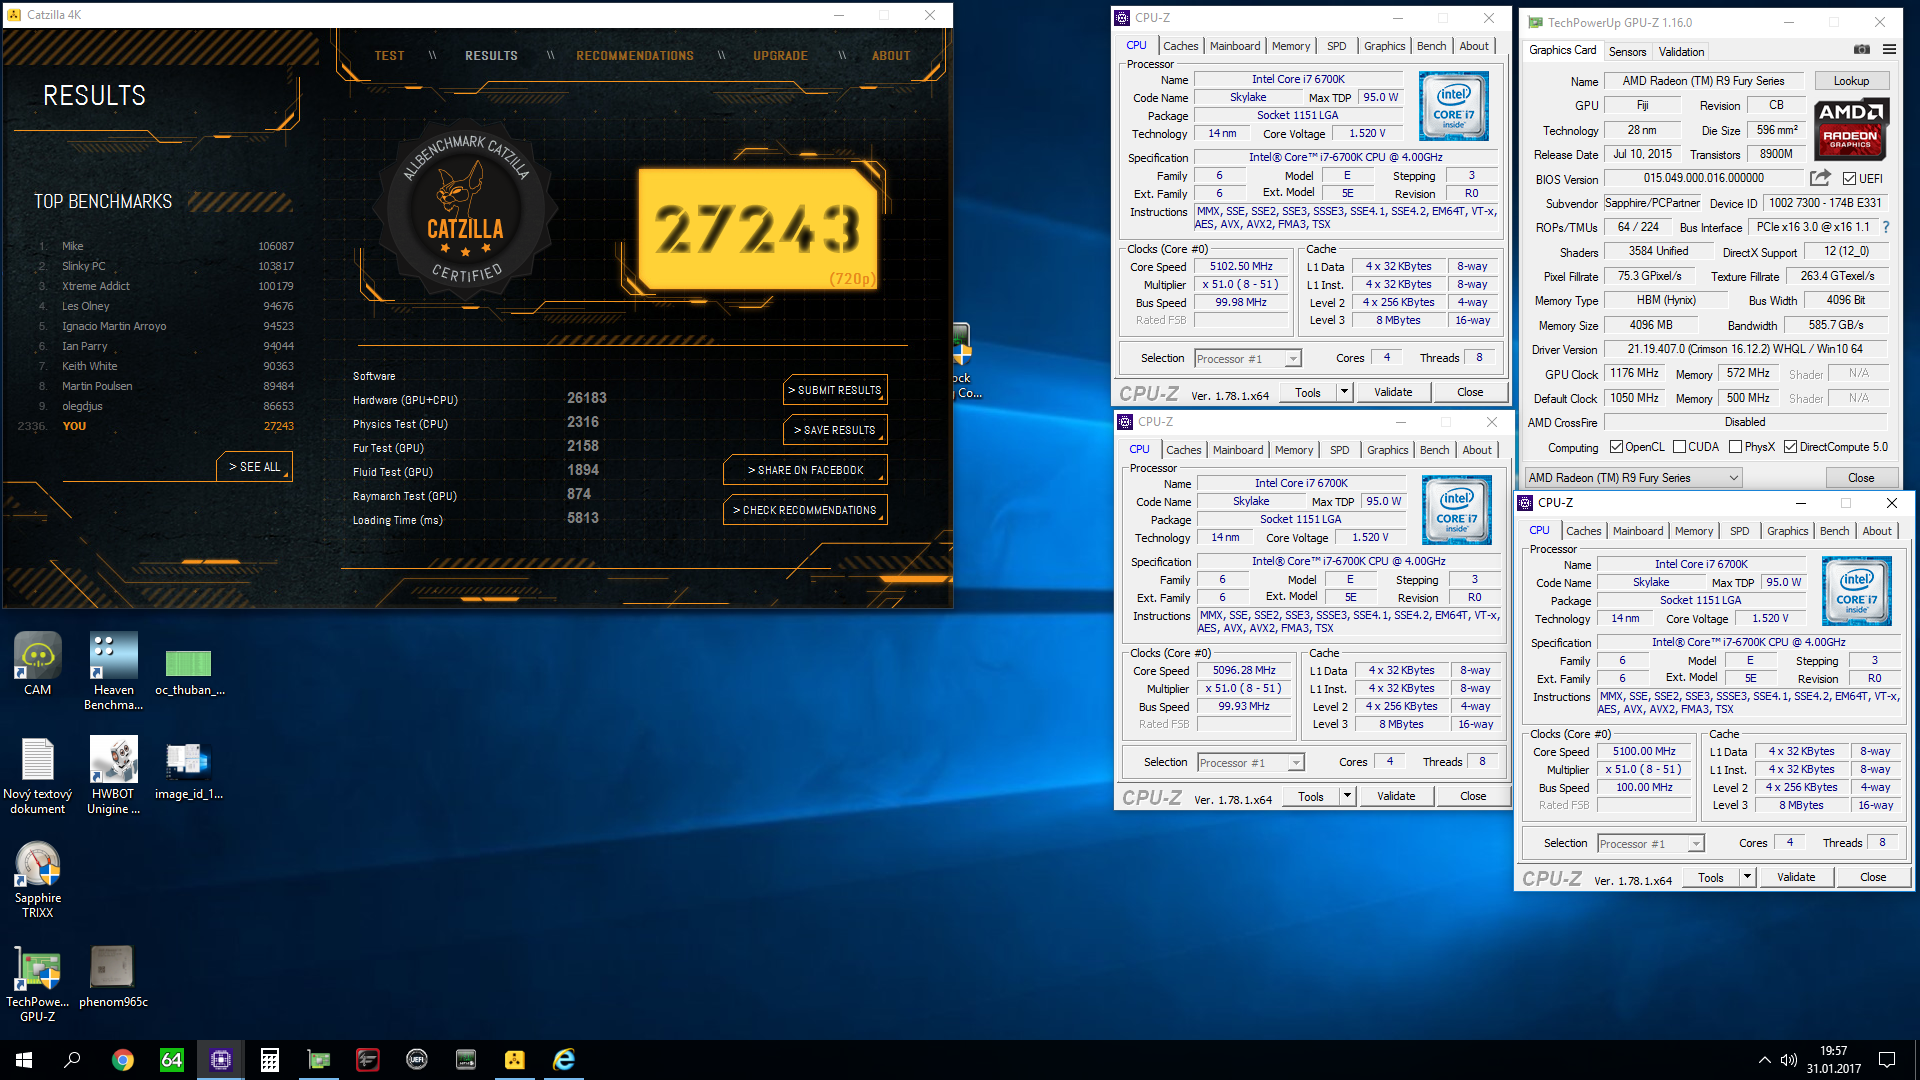Click SUBMIT RESULTS in Catzilla

835,390
